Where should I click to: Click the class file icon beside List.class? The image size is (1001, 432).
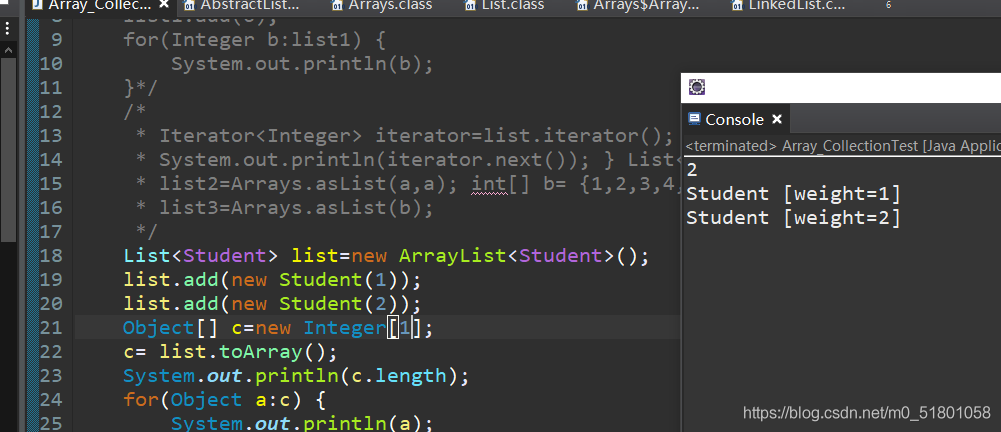(470, 6)
